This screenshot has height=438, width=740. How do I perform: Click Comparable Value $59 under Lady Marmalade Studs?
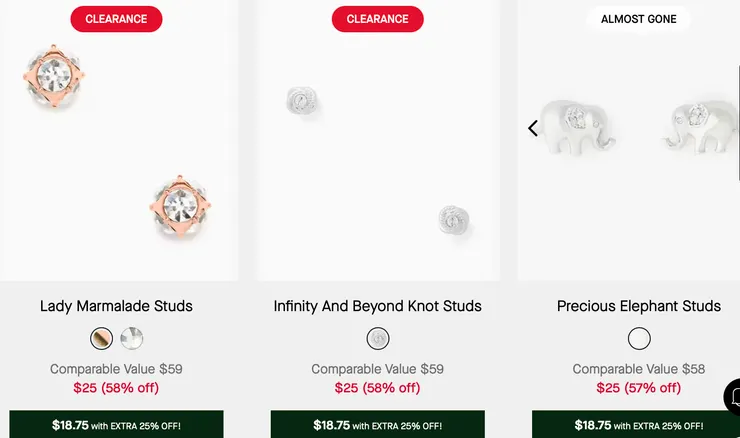pos(116,369)
